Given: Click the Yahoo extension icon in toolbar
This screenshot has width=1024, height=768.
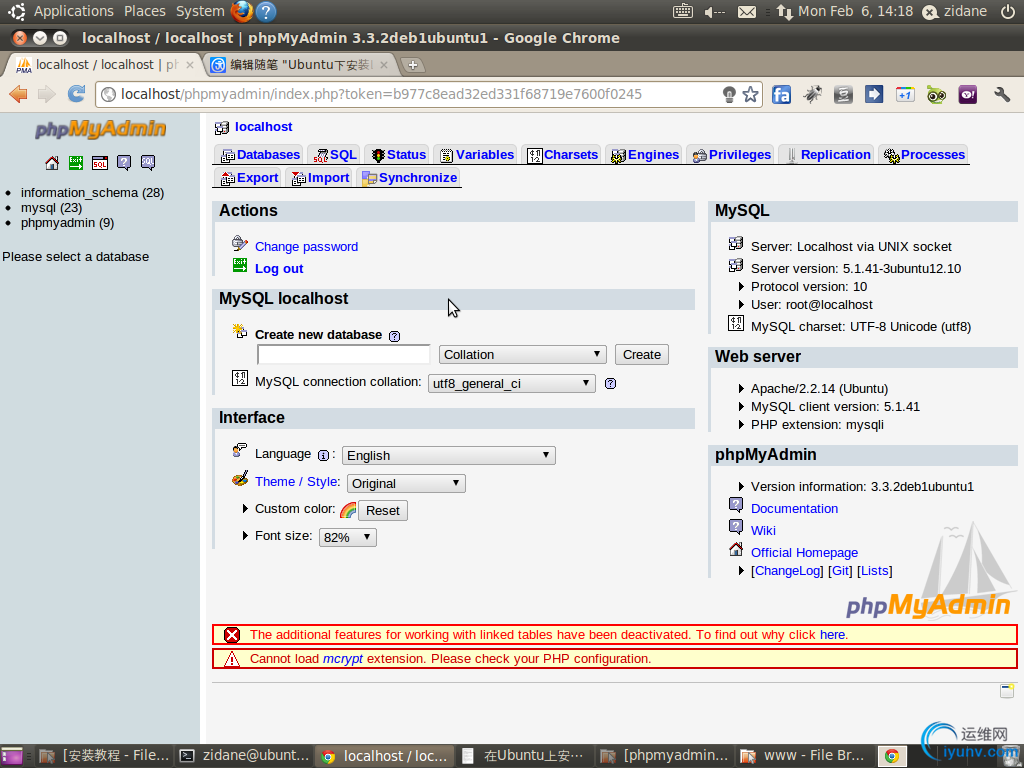Looking at the screenshot, I should [x=968, y=95].
